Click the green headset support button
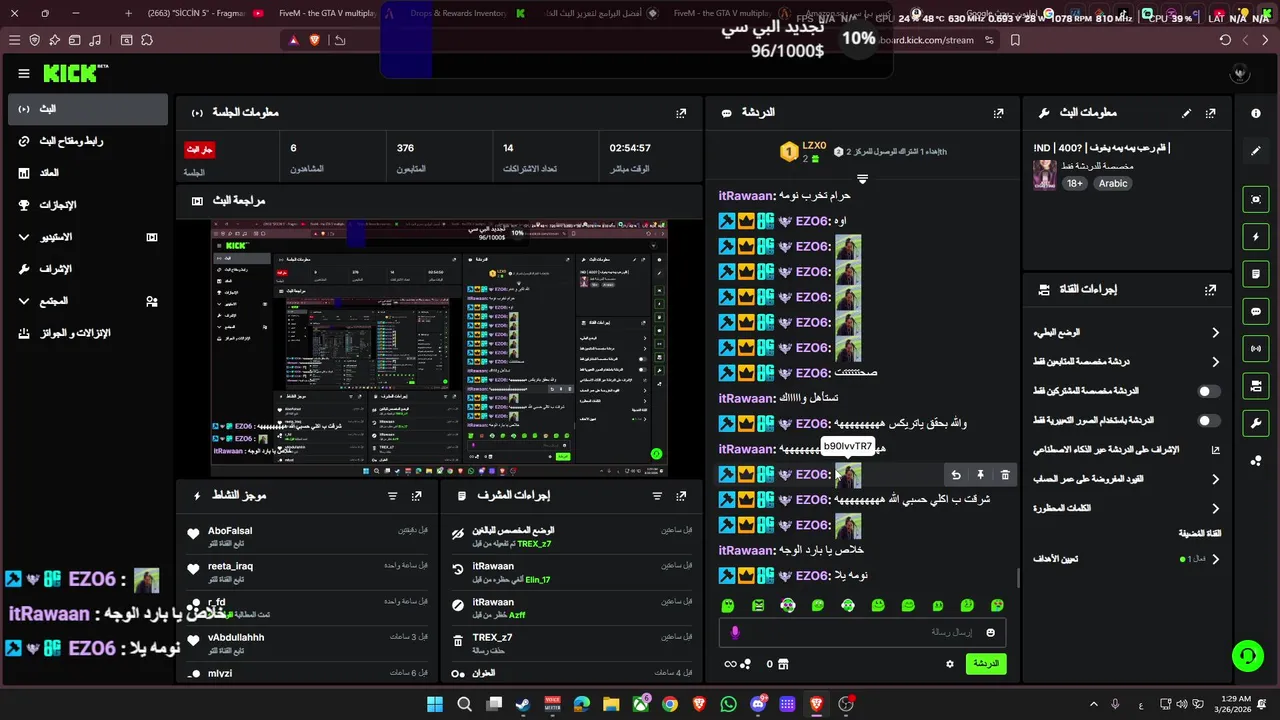Viewport: 1280px width, 720px height. pyautogui.click(x=1247, y=656)
